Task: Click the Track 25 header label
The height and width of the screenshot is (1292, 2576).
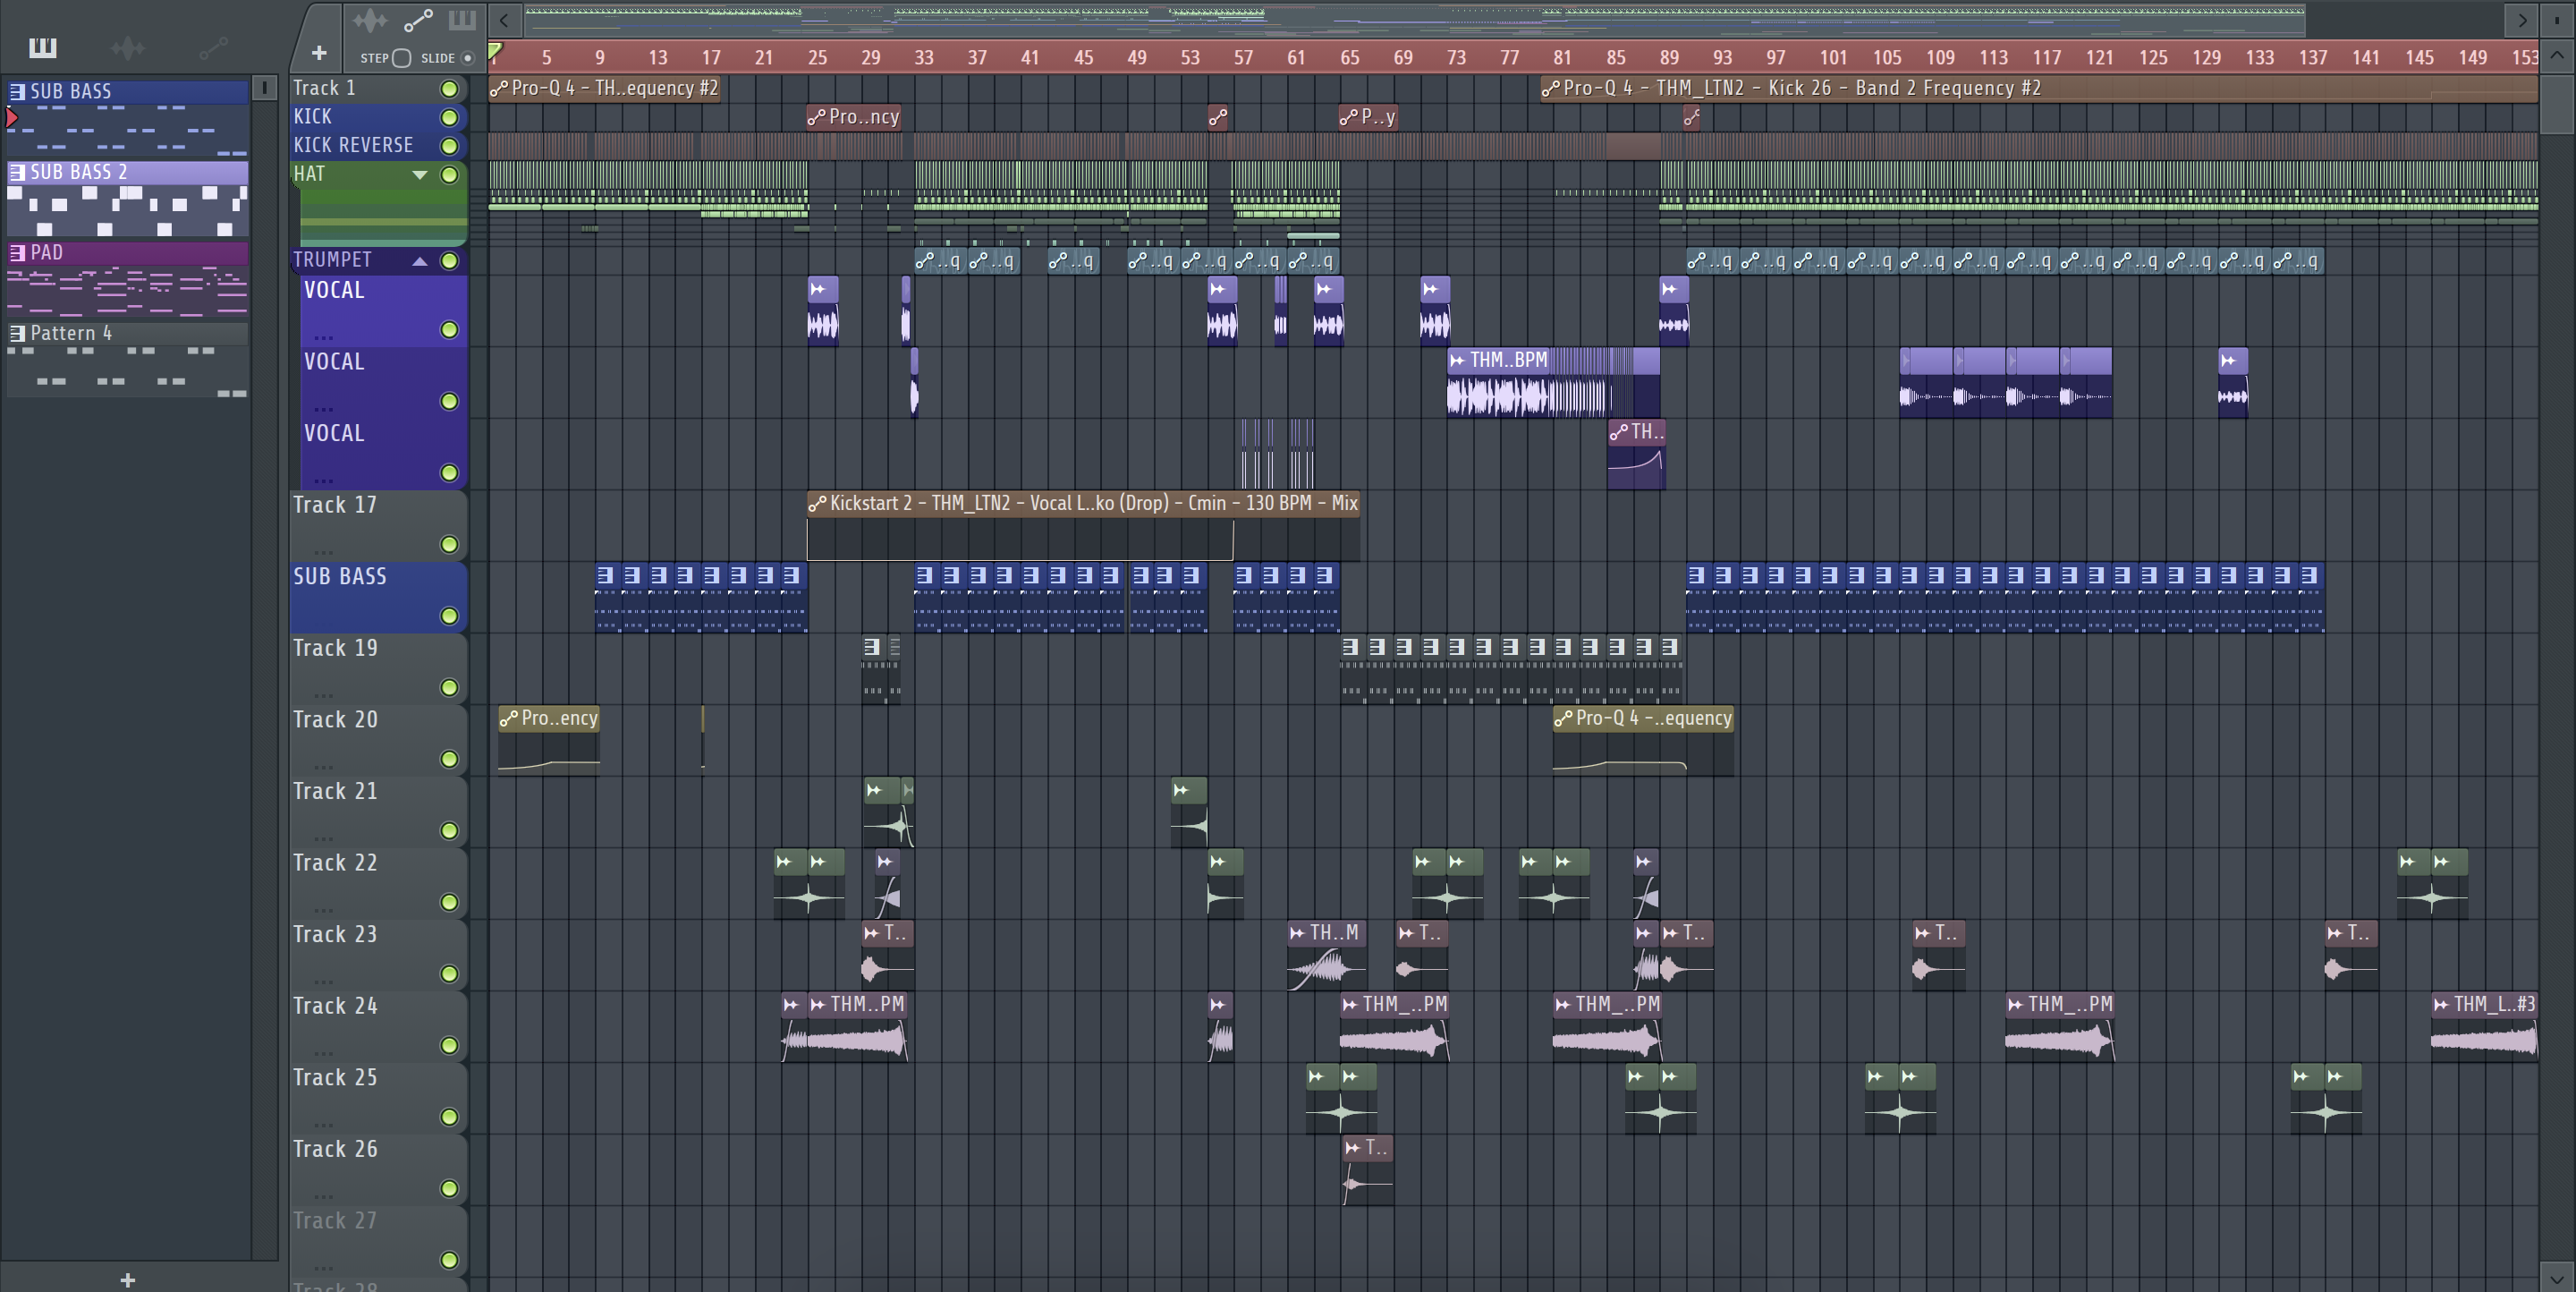Action: [x=335, y=1078]
